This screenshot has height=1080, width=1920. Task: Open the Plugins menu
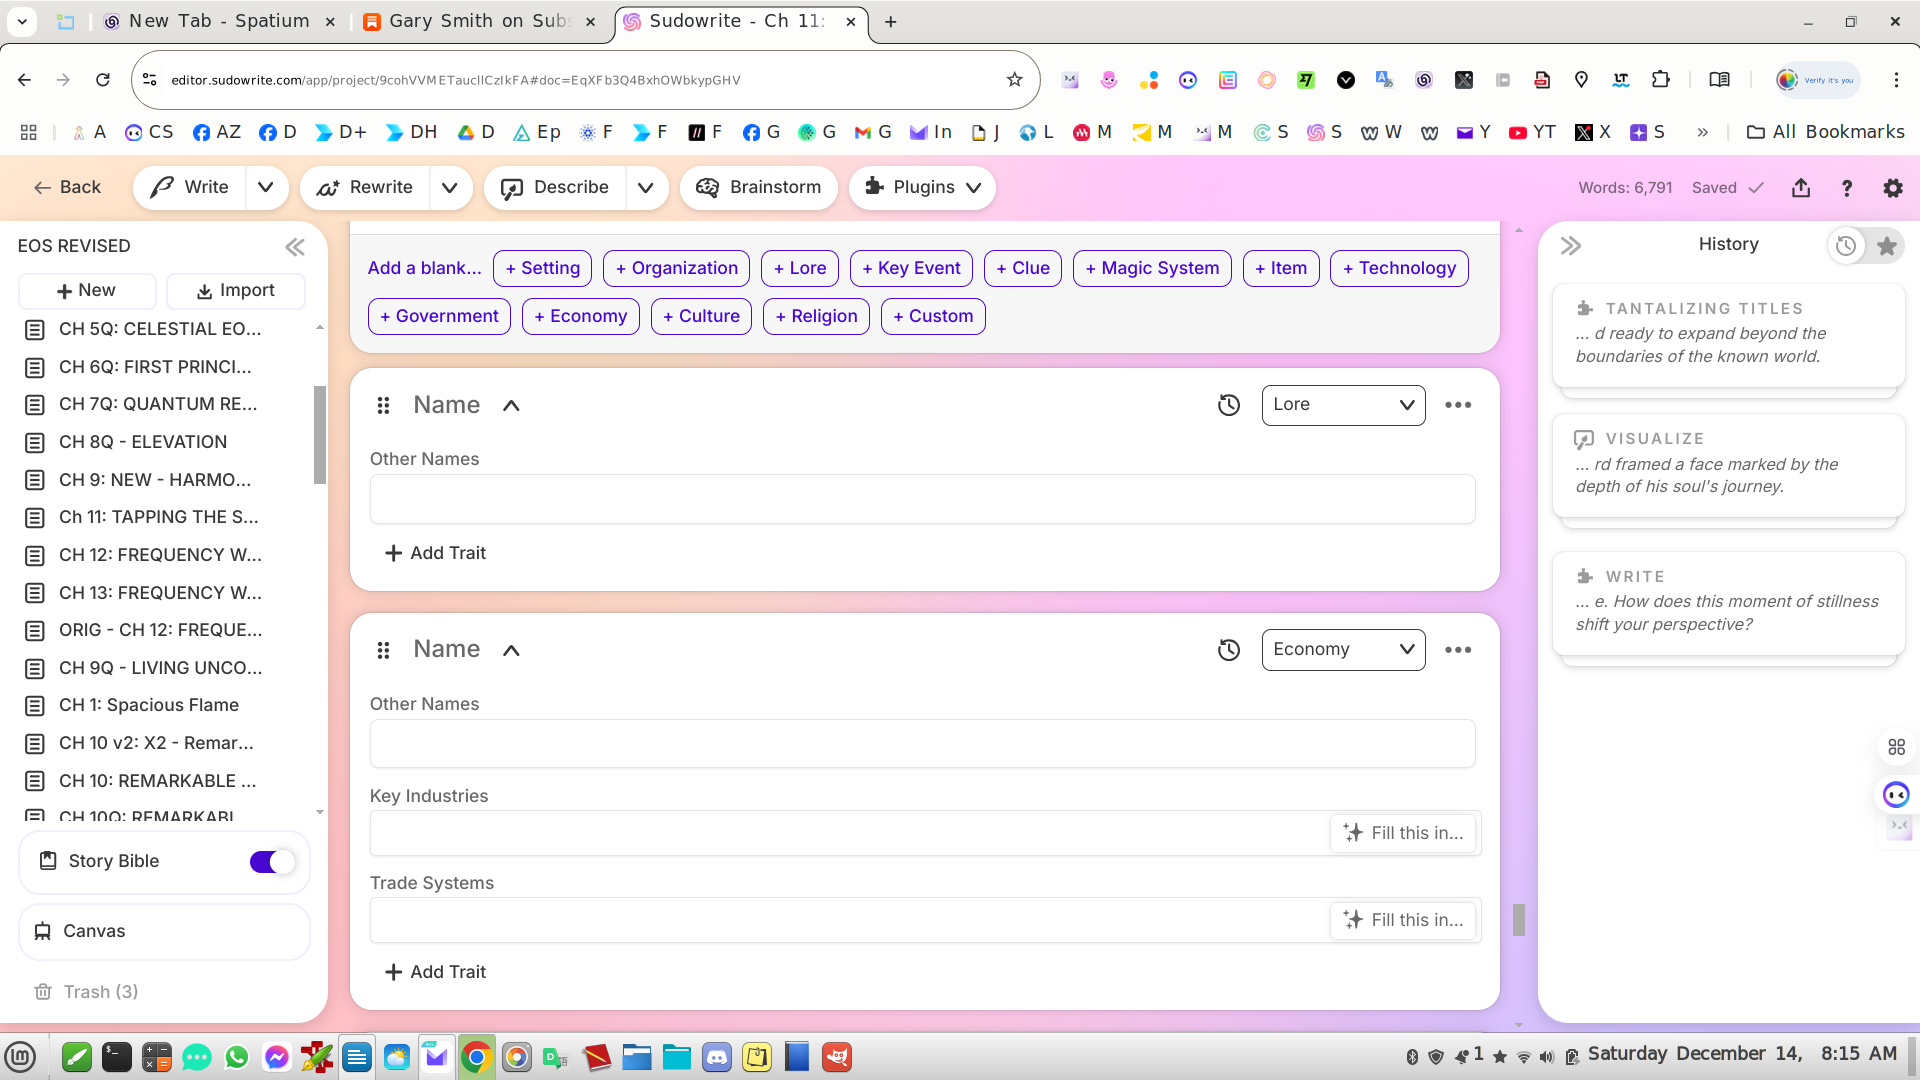(x=922, y=187)
